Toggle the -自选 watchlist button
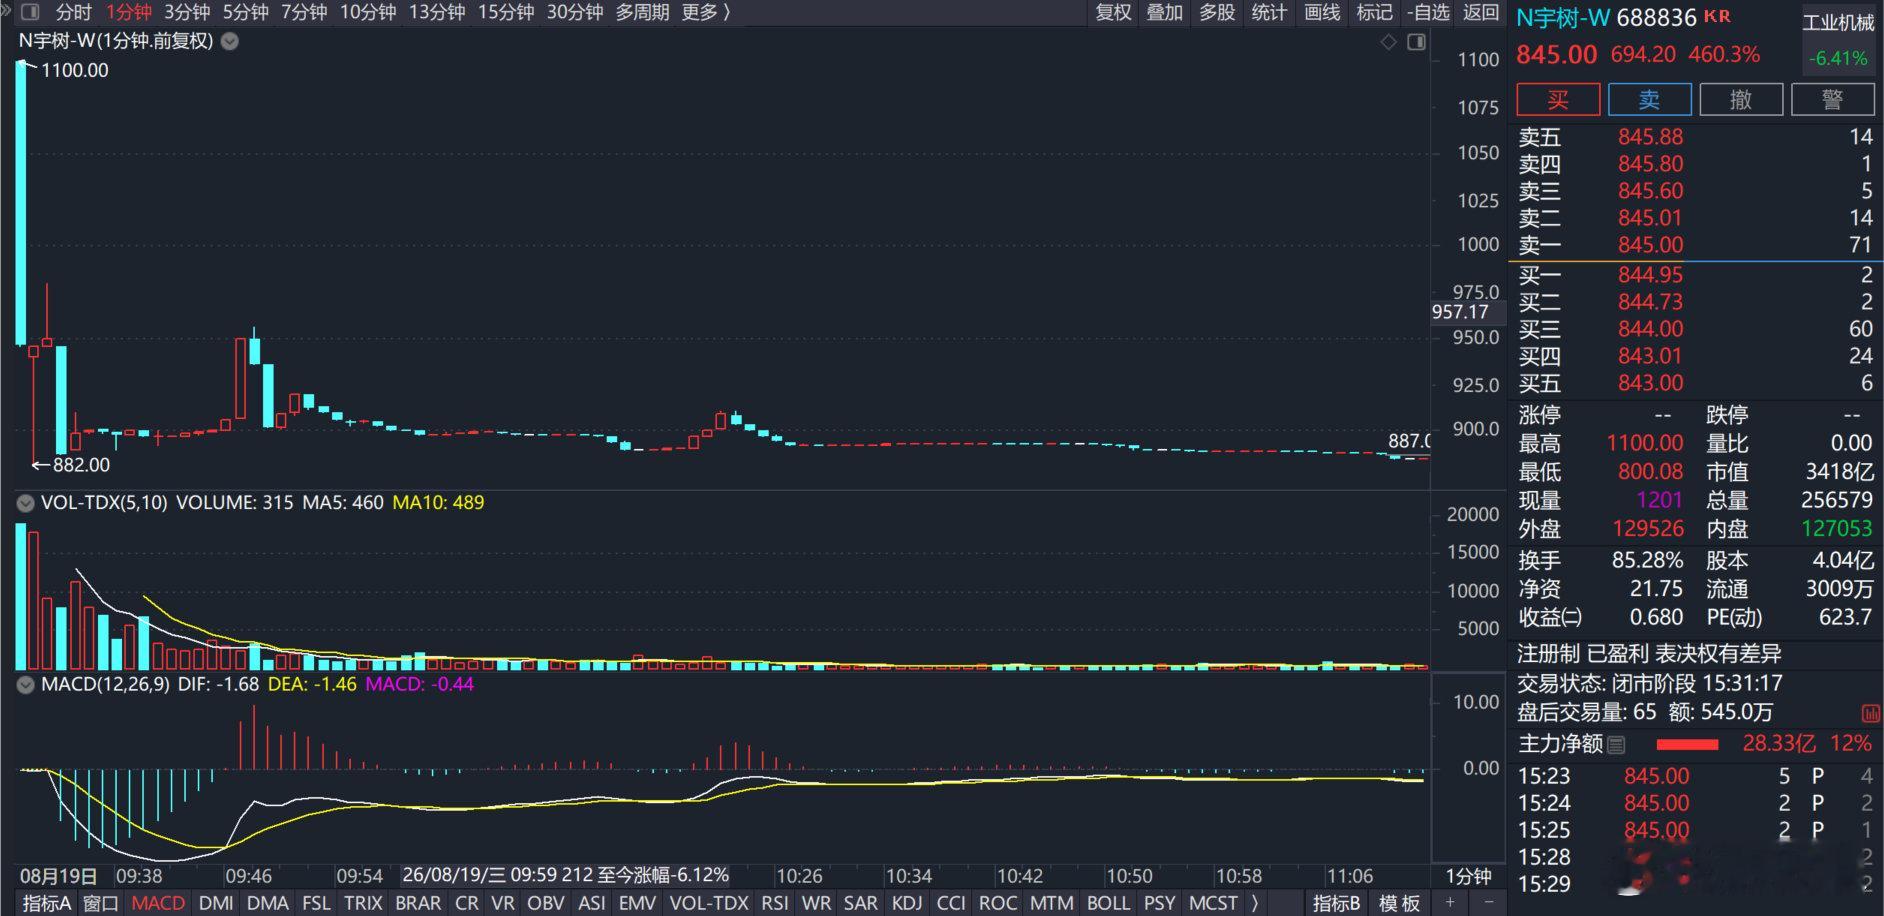Image resolution: width=1884 pixels, height=916 pixels. tap(1427, 12)
